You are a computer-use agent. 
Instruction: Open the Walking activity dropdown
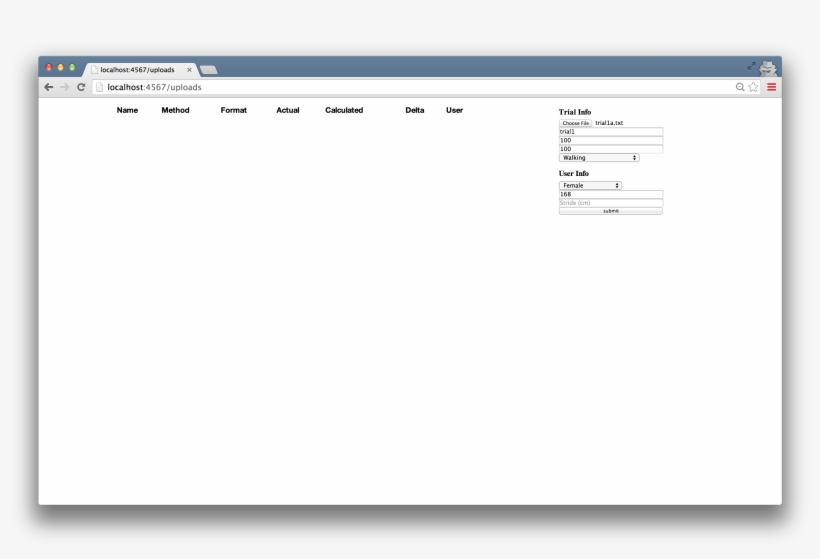[598, 158]
